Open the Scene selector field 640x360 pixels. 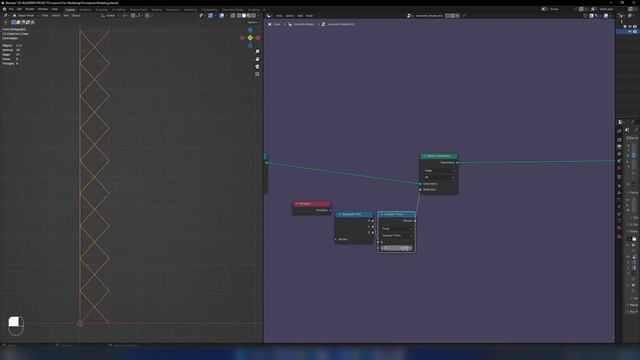(x=560, y=9)
